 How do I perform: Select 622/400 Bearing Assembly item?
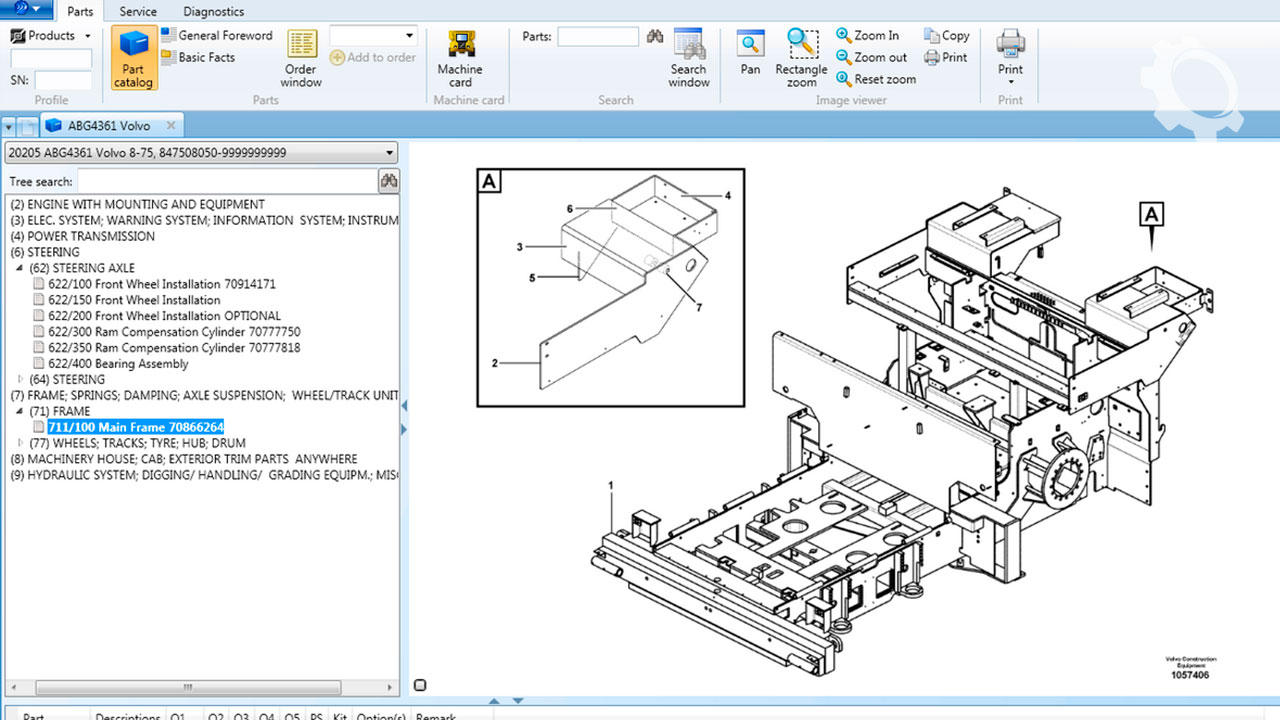(x=118, y=364)
